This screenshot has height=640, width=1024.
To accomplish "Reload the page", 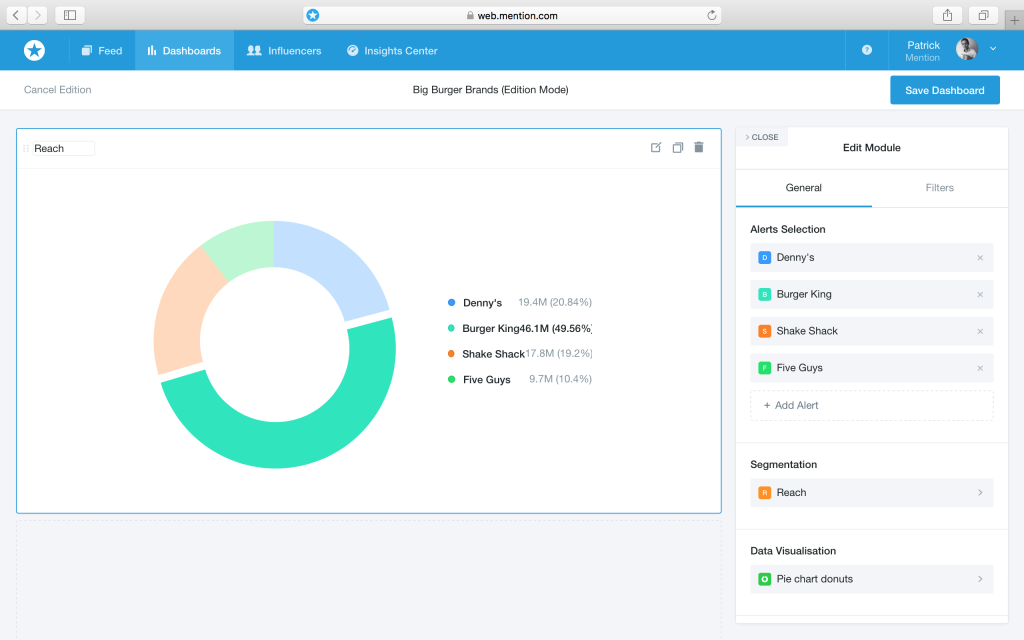I will 711,15.
